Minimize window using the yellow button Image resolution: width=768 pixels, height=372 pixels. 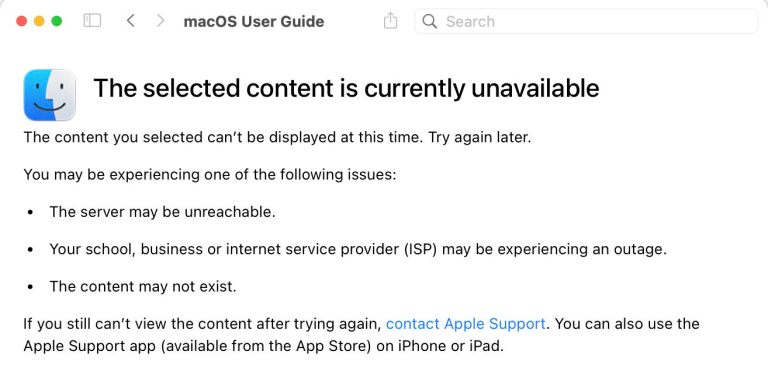(x=39, y=21)
